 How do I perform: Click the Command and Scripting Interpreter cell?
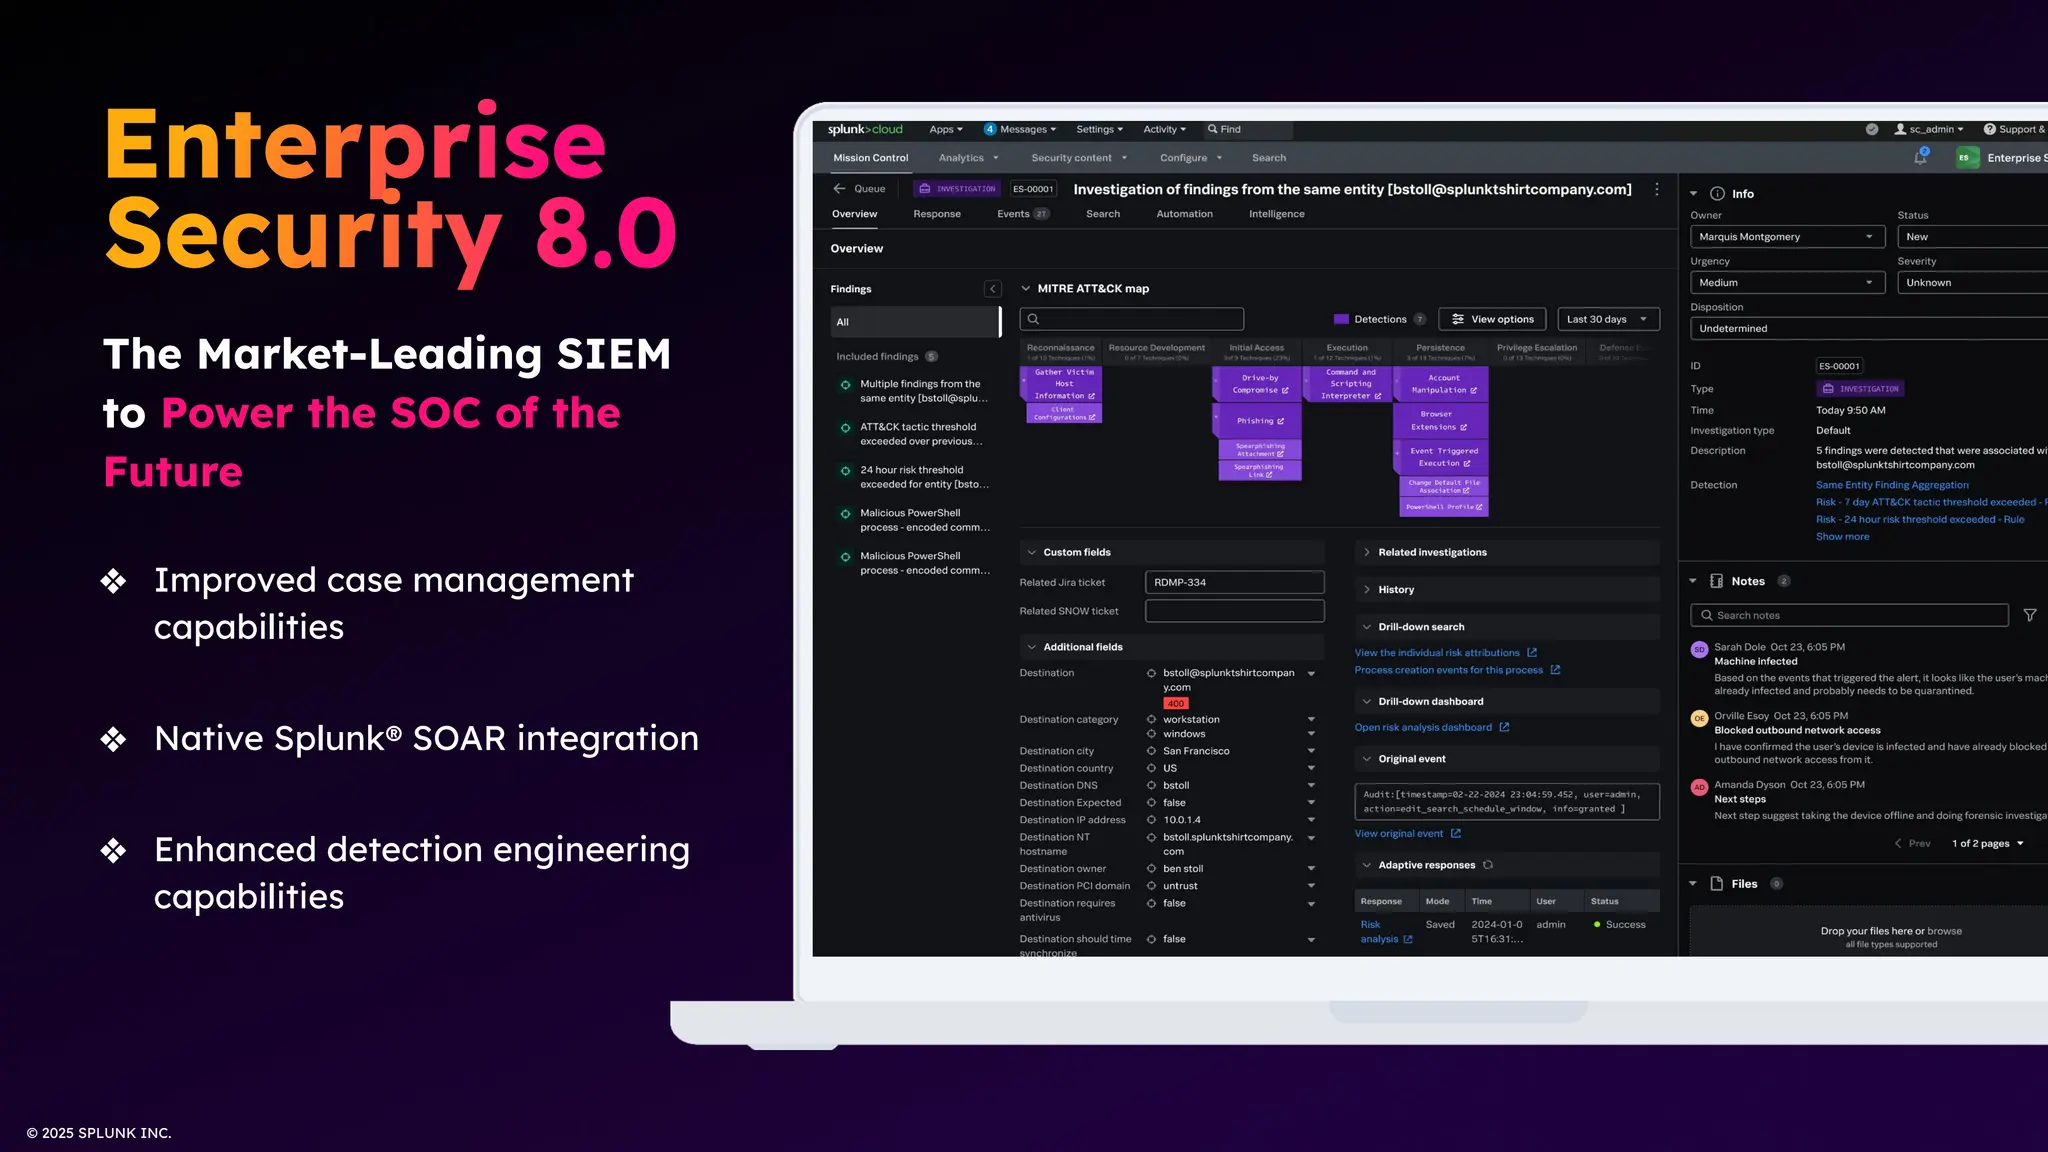point(1347,384)
